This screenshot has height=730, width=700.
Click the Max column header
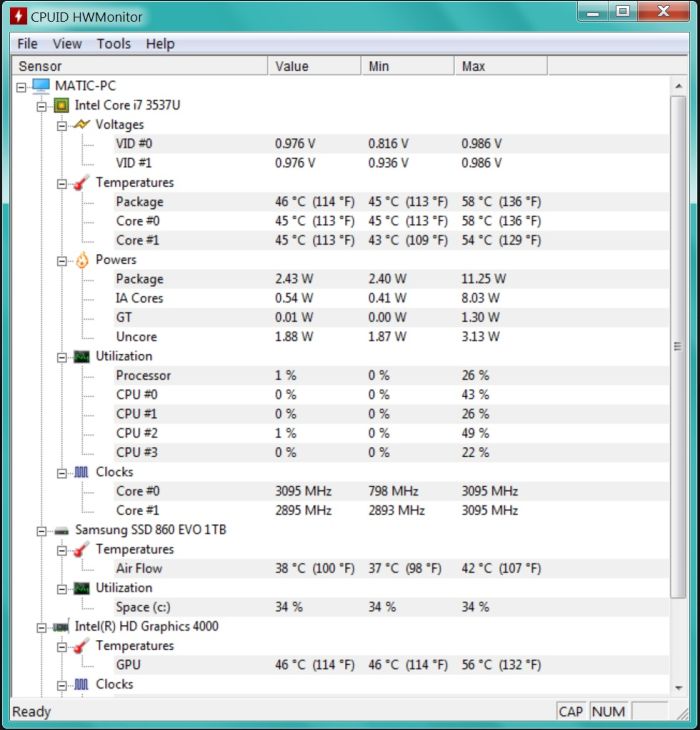[x=501, y=66]
